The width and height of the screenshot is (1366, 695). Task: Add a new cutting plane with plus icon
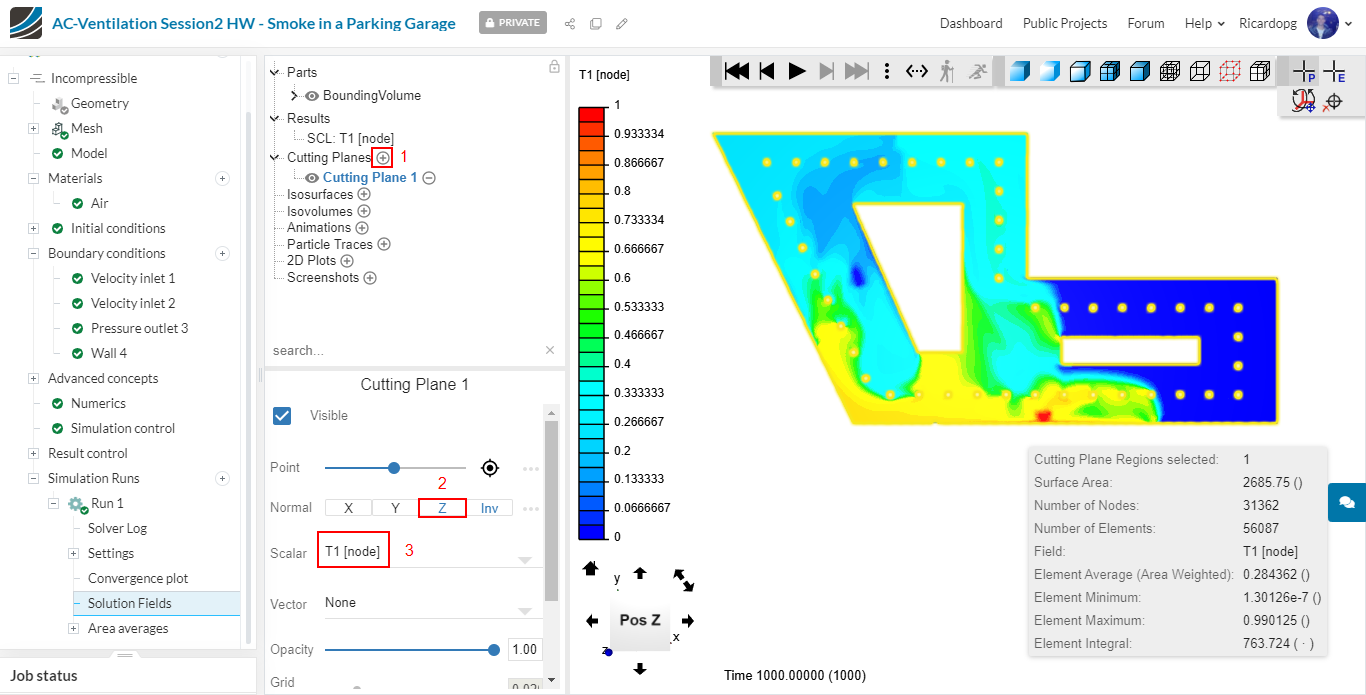click(382, 157)
